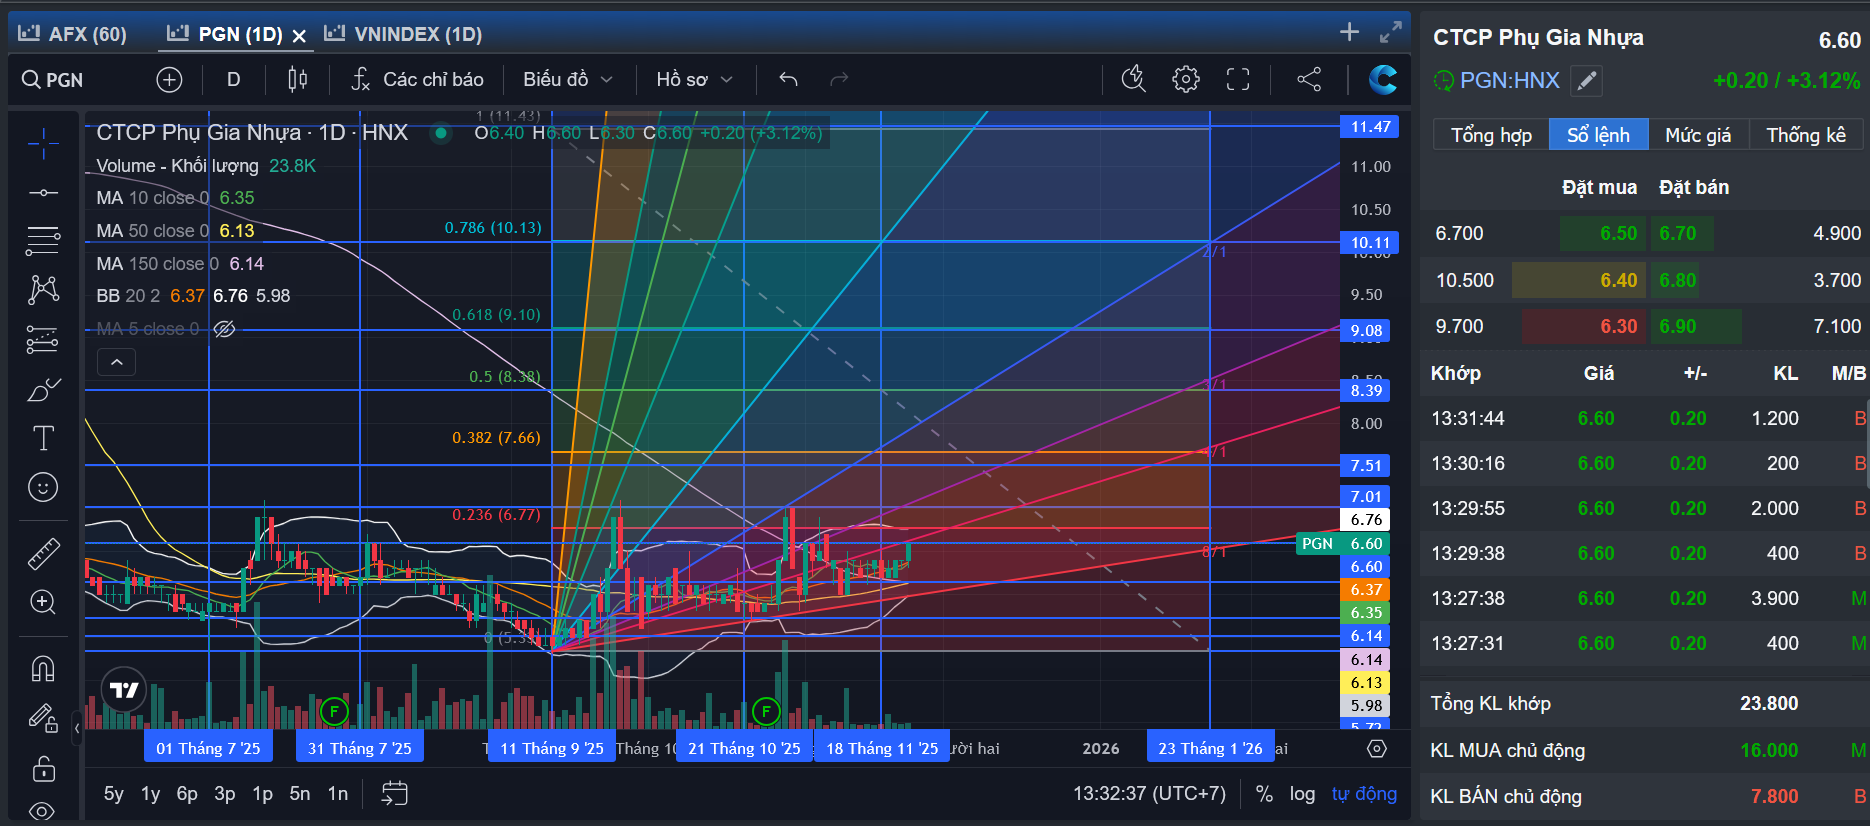1870x826 pixels.
Task: Collapse the indicator legend list
Action: [x=116, y=362]
